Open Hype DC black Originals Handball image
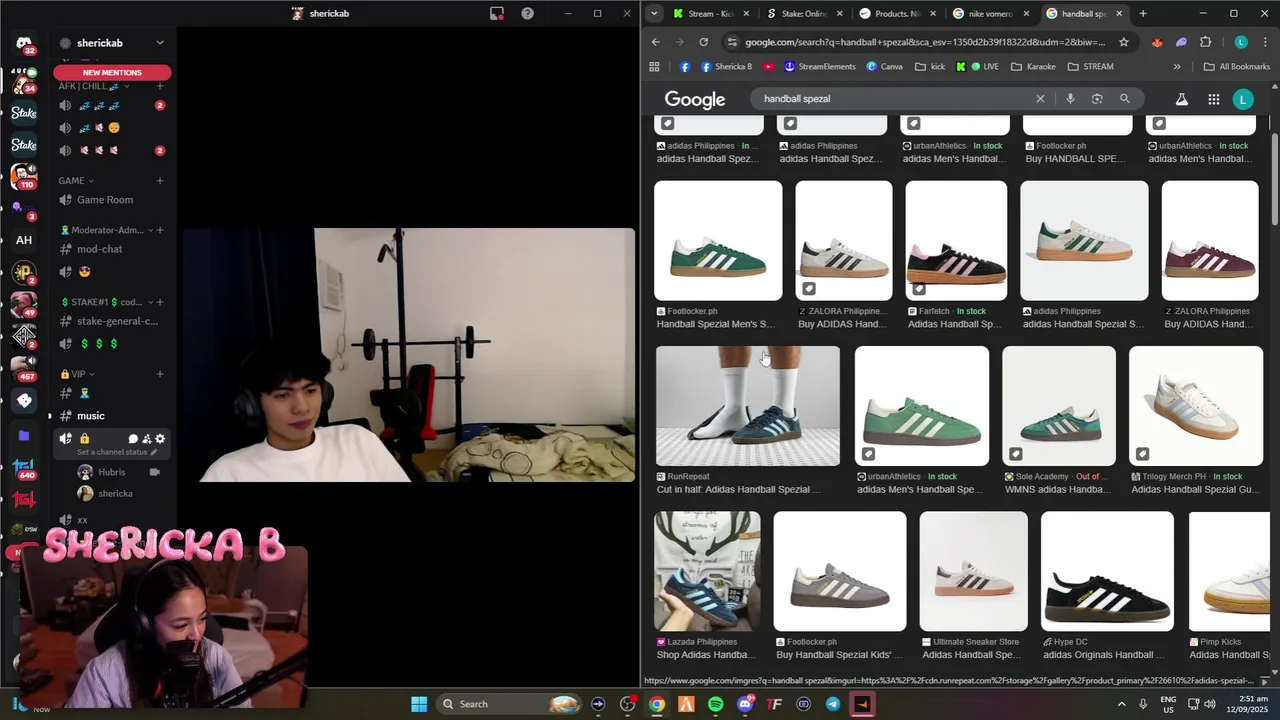The height and width of the screenshot is (720, 1280). point(1107,571)
